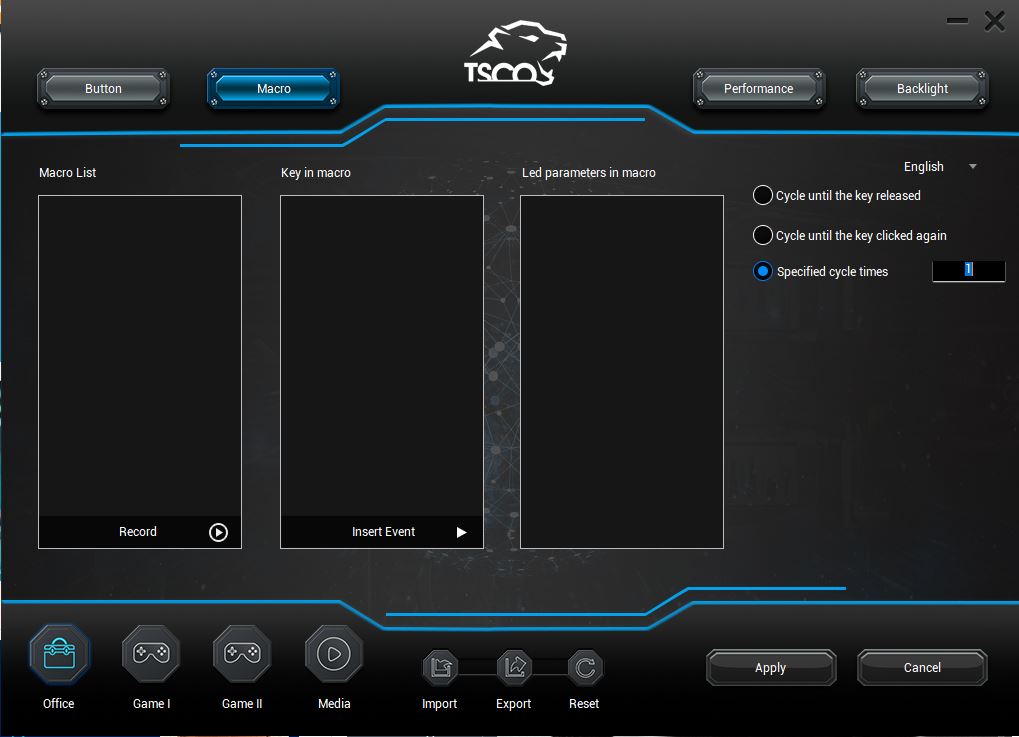Expand the Insert Event arrow menu
This screenshot has width=1019, height=737.
click(461, 532)
